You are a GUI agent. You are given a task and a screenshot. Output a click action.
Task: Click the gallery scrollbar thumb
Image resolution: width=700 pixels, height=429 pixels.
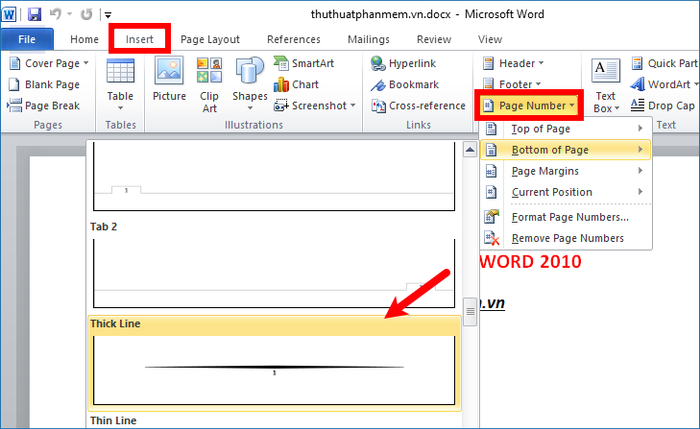(470, 312)
